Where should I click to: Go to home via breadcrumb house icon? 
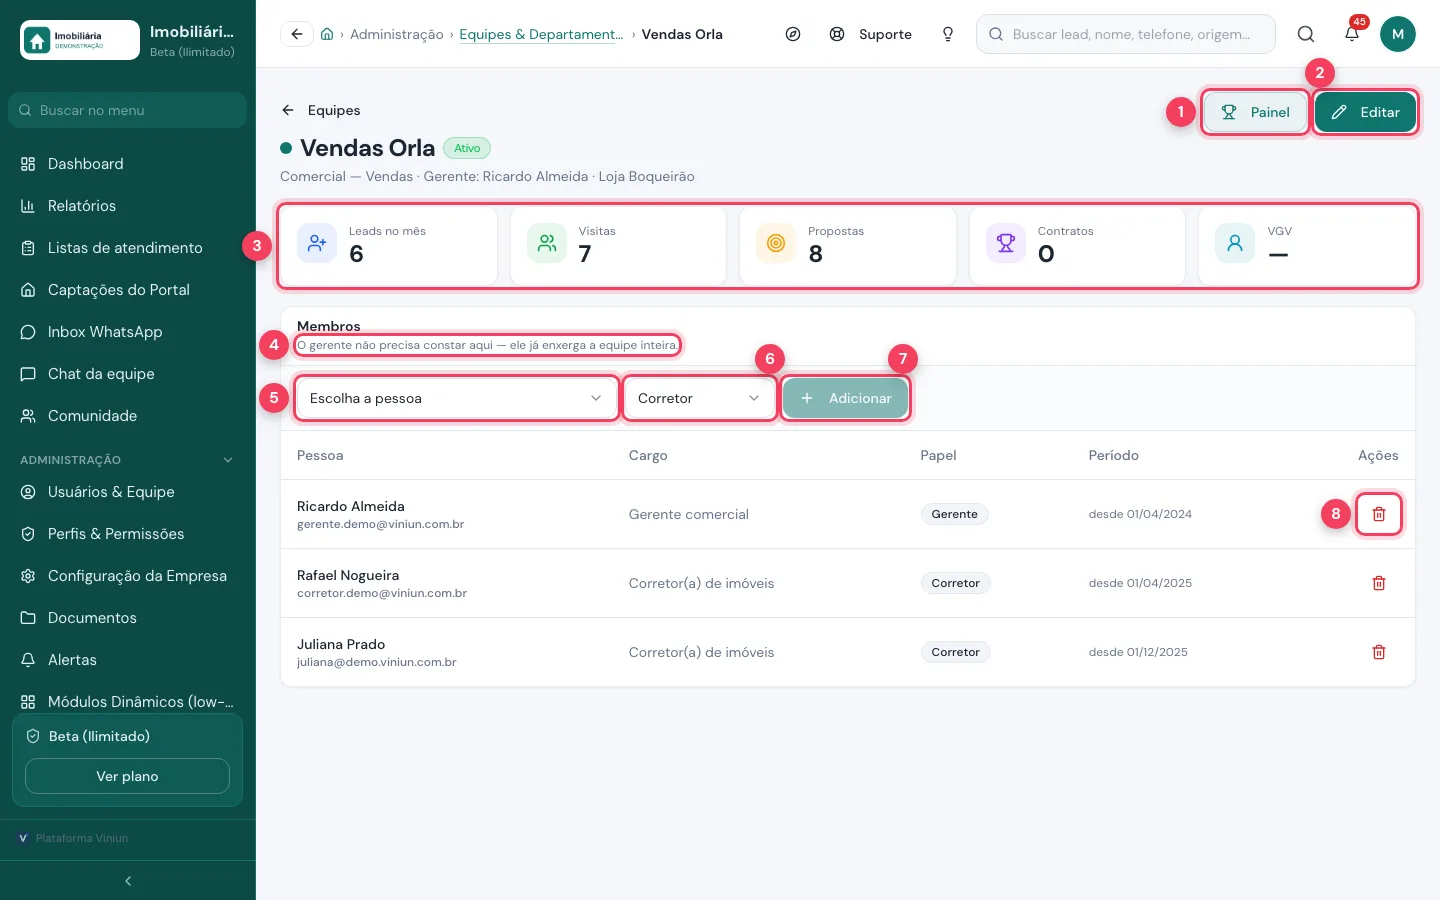tap(327, 34)
